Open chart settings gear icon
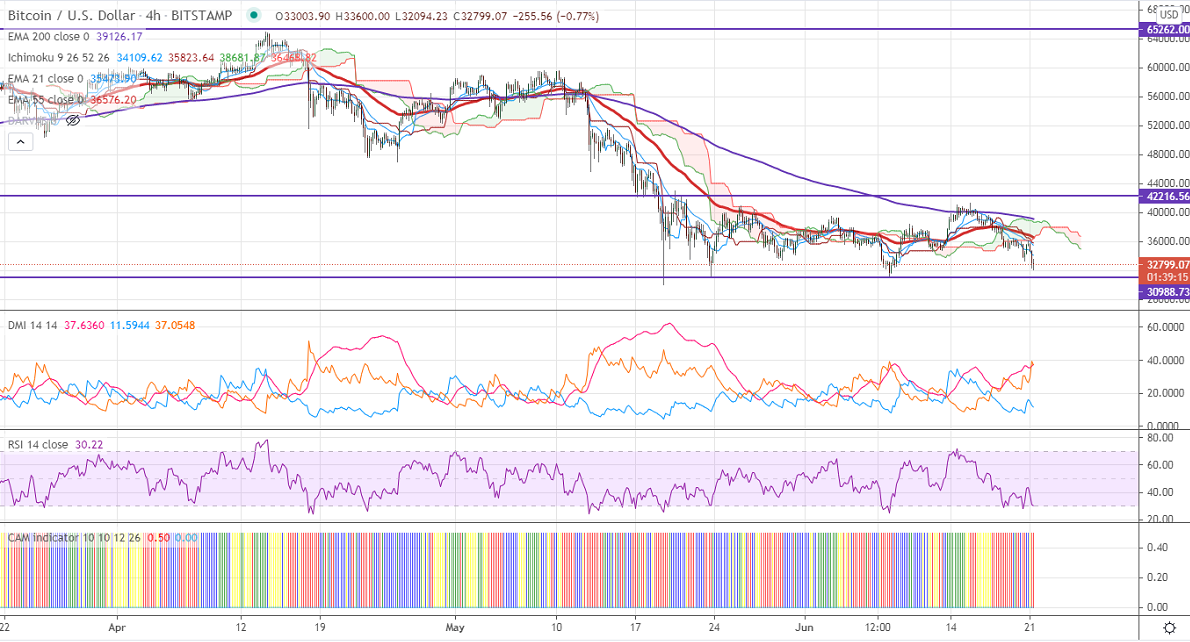 coord(1170,628)
